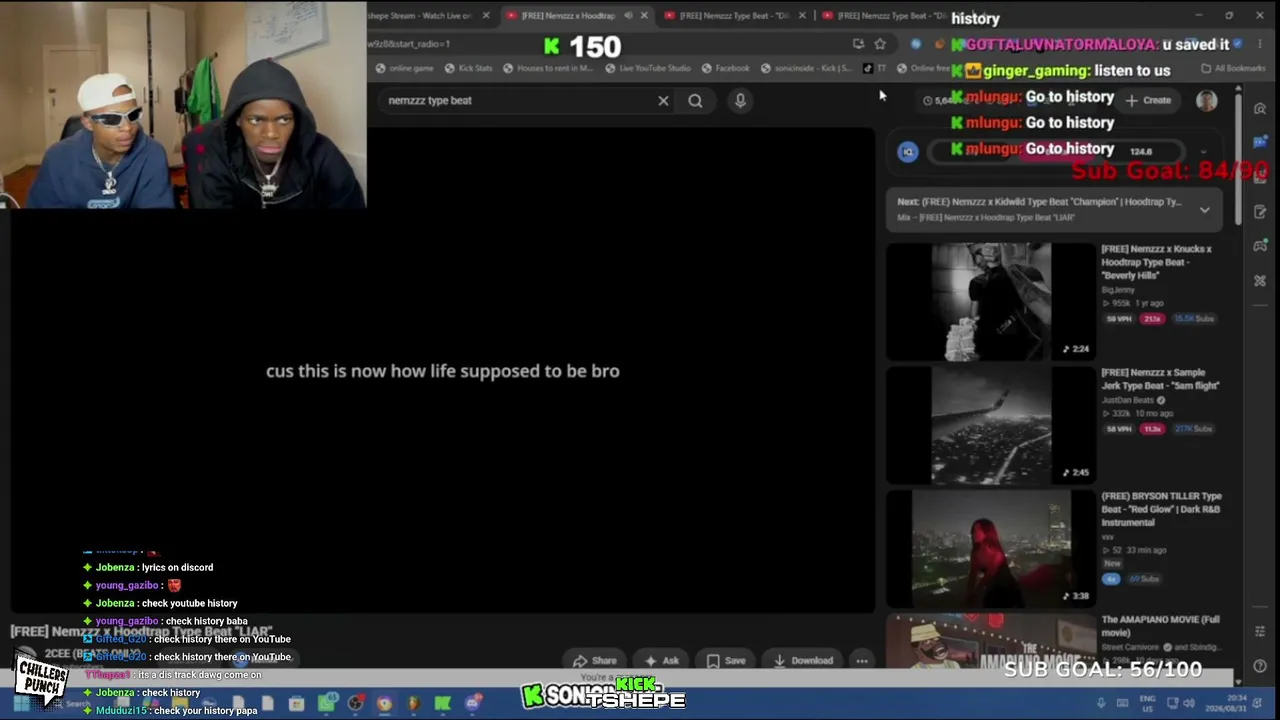This screenshot has width=1280, height=720.
Task: Open the All Bookmarks folder
Action: pos(1233,68)
